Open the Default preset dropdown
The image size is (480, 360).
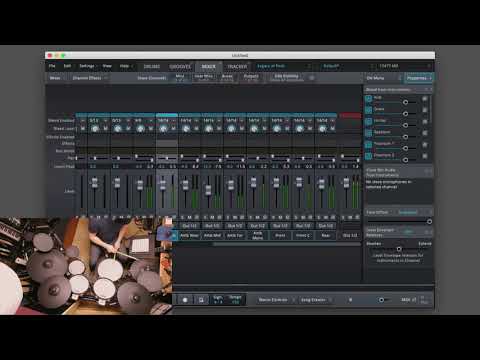348,66
